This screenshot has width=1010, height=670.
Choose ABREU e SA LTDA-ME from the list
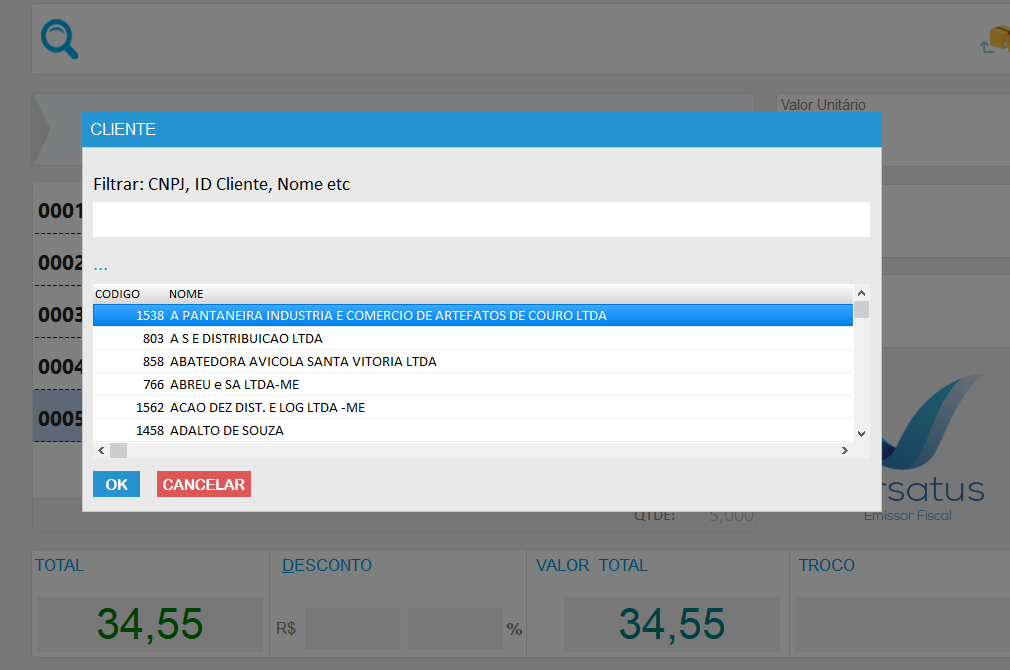tap(234, 384)
